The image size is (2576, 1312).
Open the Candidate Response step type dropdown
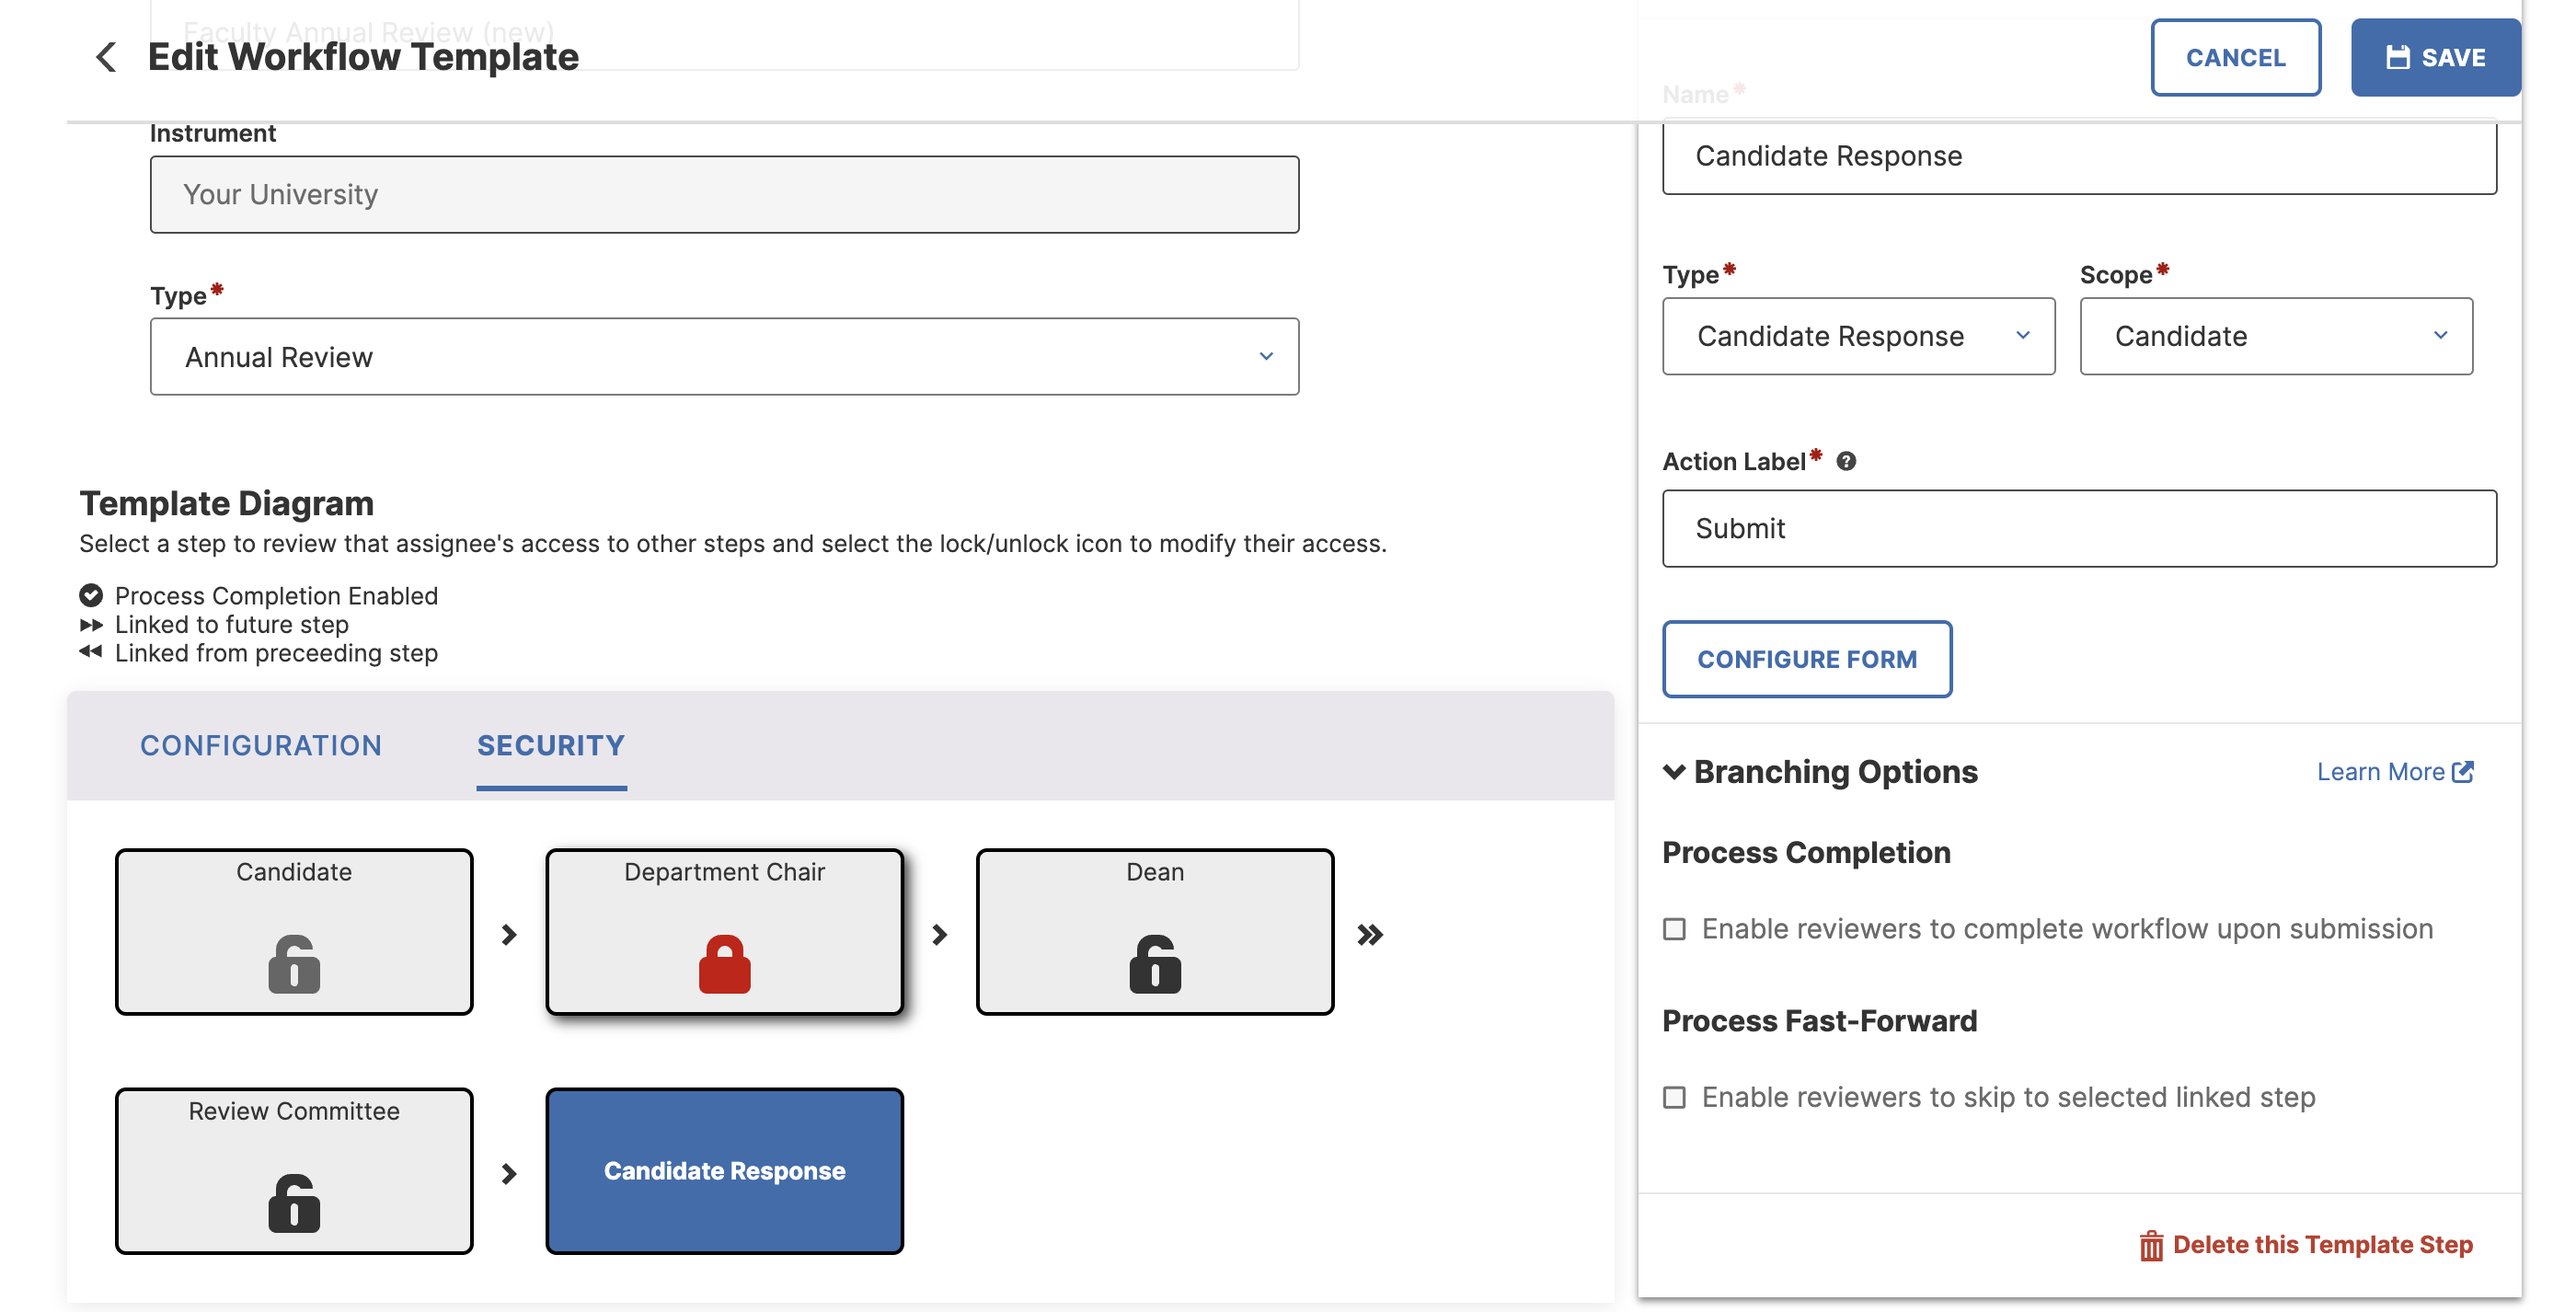click(x=1858, y=336)
